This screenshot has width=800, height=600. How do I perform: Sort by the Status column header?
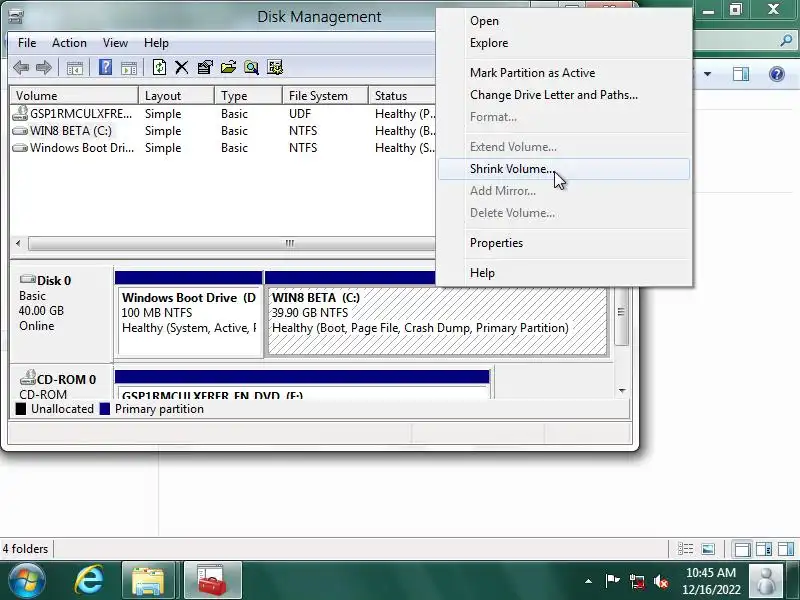coord(402,95)
